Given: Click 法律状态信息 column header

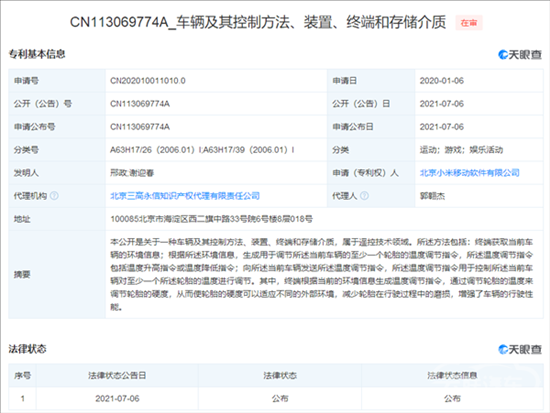Looking at the screenshot, I should [452, 375].
